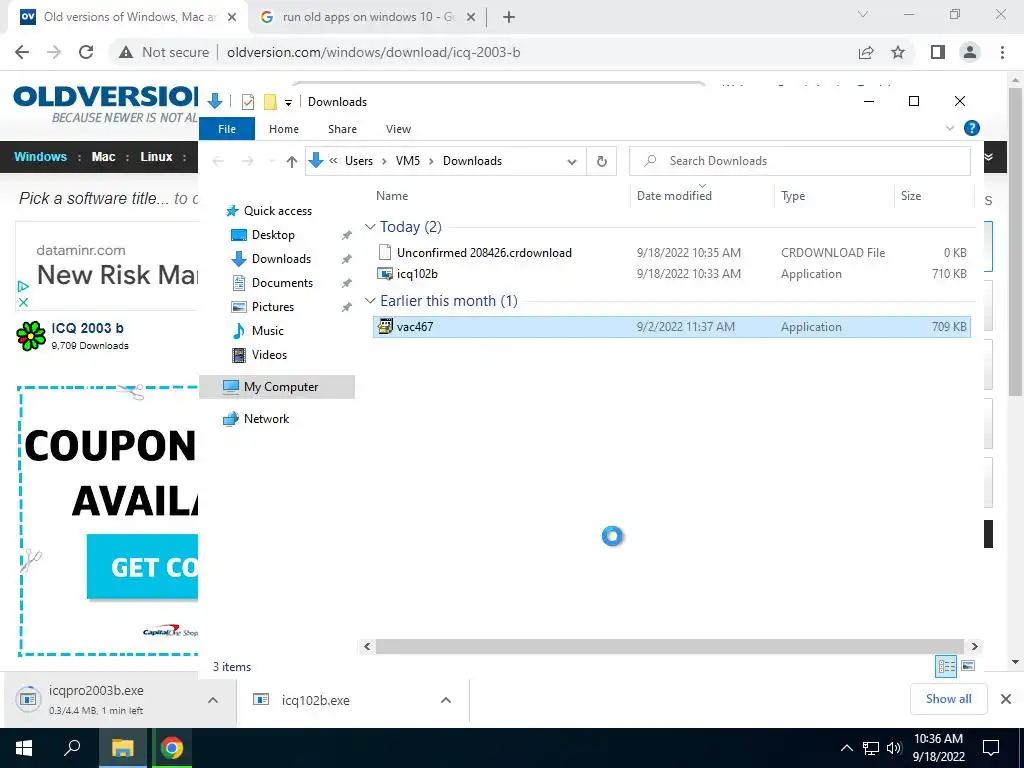Open a new Chrome tab with plus icon
1024x768 pixels.
pyautogui.click(x=509, y=17)
